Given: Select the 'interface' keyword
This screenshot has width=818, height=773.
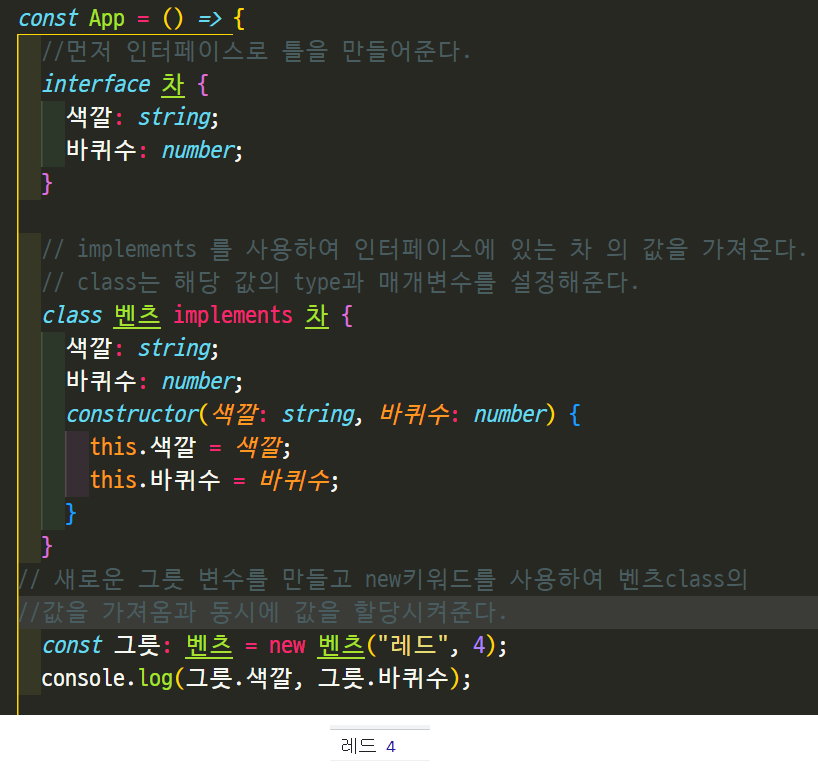Looking at the screenshot, I should click(x=96, y=84).
